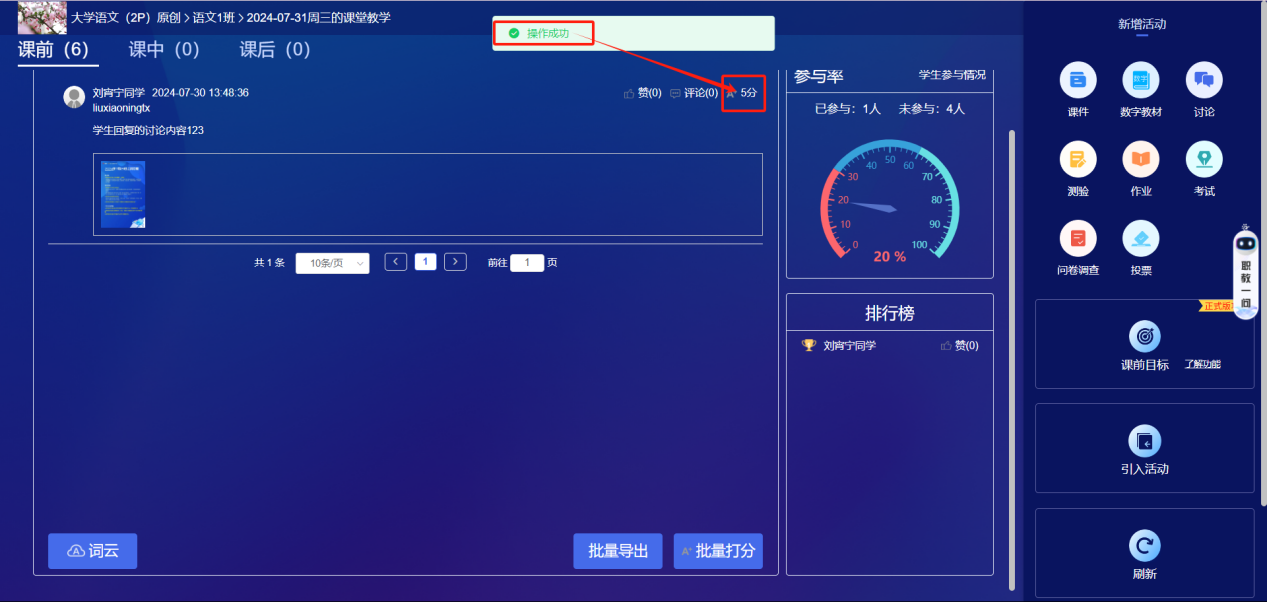
Task: Like 刘肖宁同学's discussion post with 赞(0)
Action: point(643,93)
